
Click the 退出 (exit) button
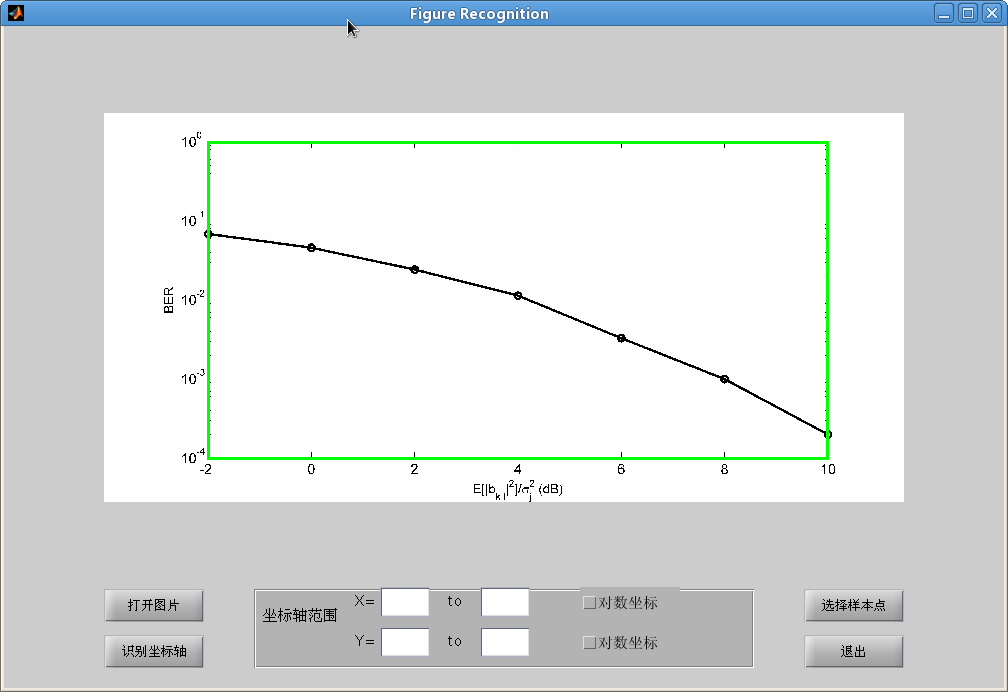pyautogui.click(x=854, y=651)
